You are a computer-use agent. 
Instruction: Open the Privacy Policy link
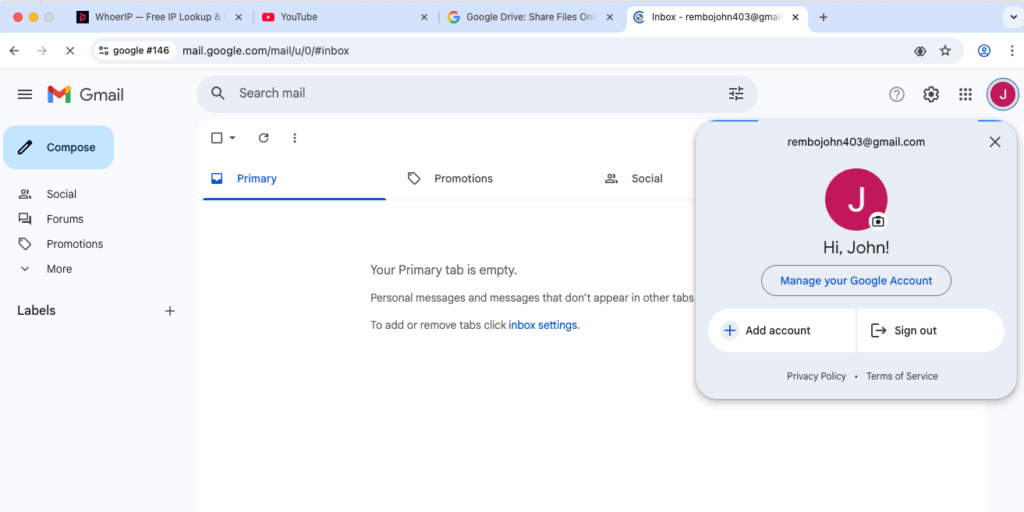[x=816, y=376]
